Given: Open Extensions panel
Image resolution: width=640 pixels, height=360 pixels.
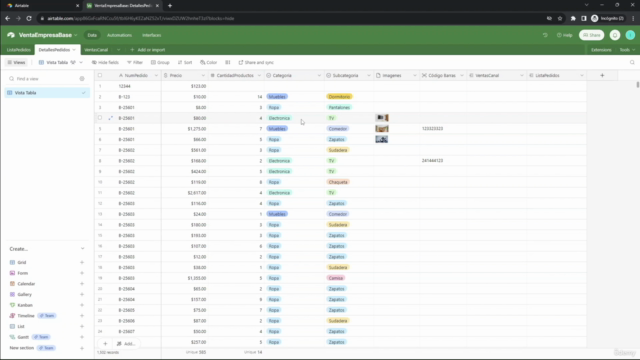Looking at the screenshot, I should [601, 50].
